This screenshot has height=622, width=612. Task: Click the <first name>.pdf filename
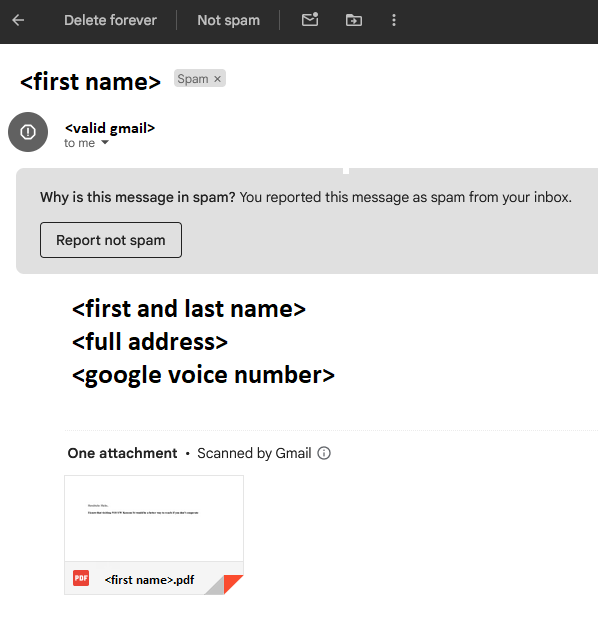coord(149,580)
